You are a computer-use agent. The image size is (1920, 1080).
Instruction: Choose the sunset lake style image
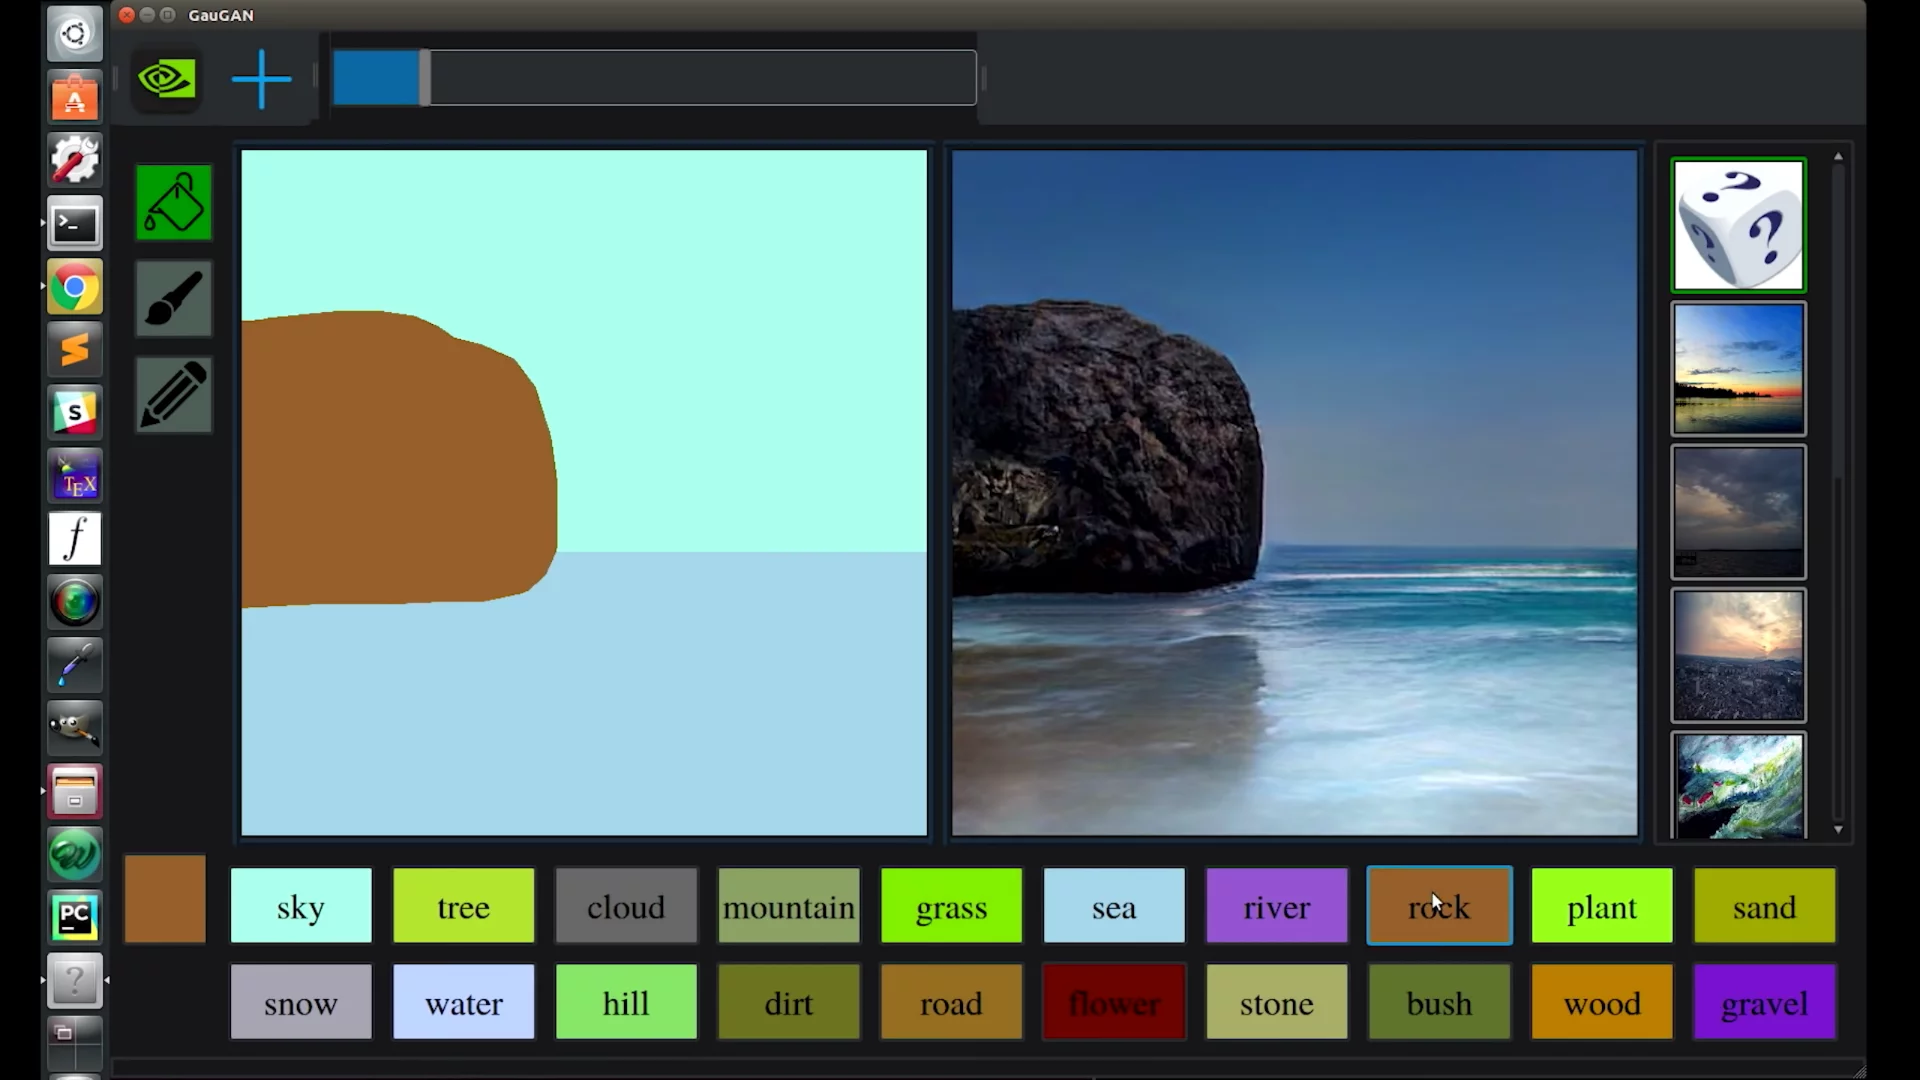pyautogui.click(x=1738, y=369)
